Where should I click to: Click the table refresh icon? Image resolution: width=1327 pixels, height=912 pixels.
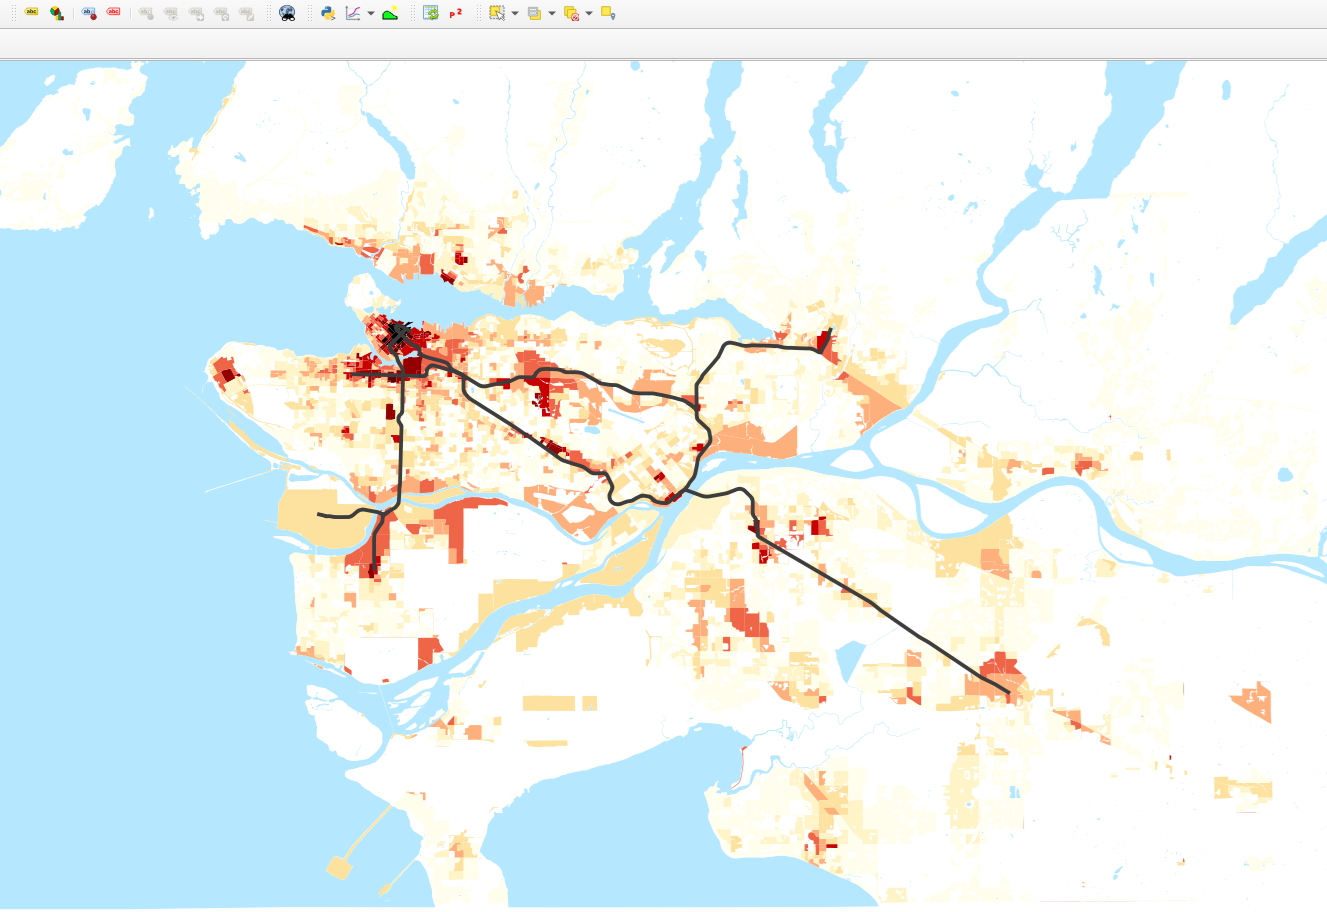(430, 13)
